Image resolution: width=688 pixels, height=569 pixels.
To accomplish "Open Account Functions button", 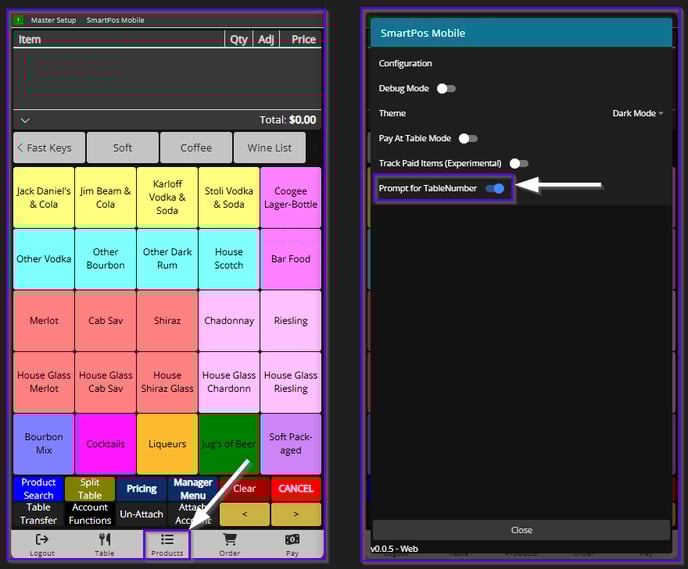I will (x=90, y=514).
